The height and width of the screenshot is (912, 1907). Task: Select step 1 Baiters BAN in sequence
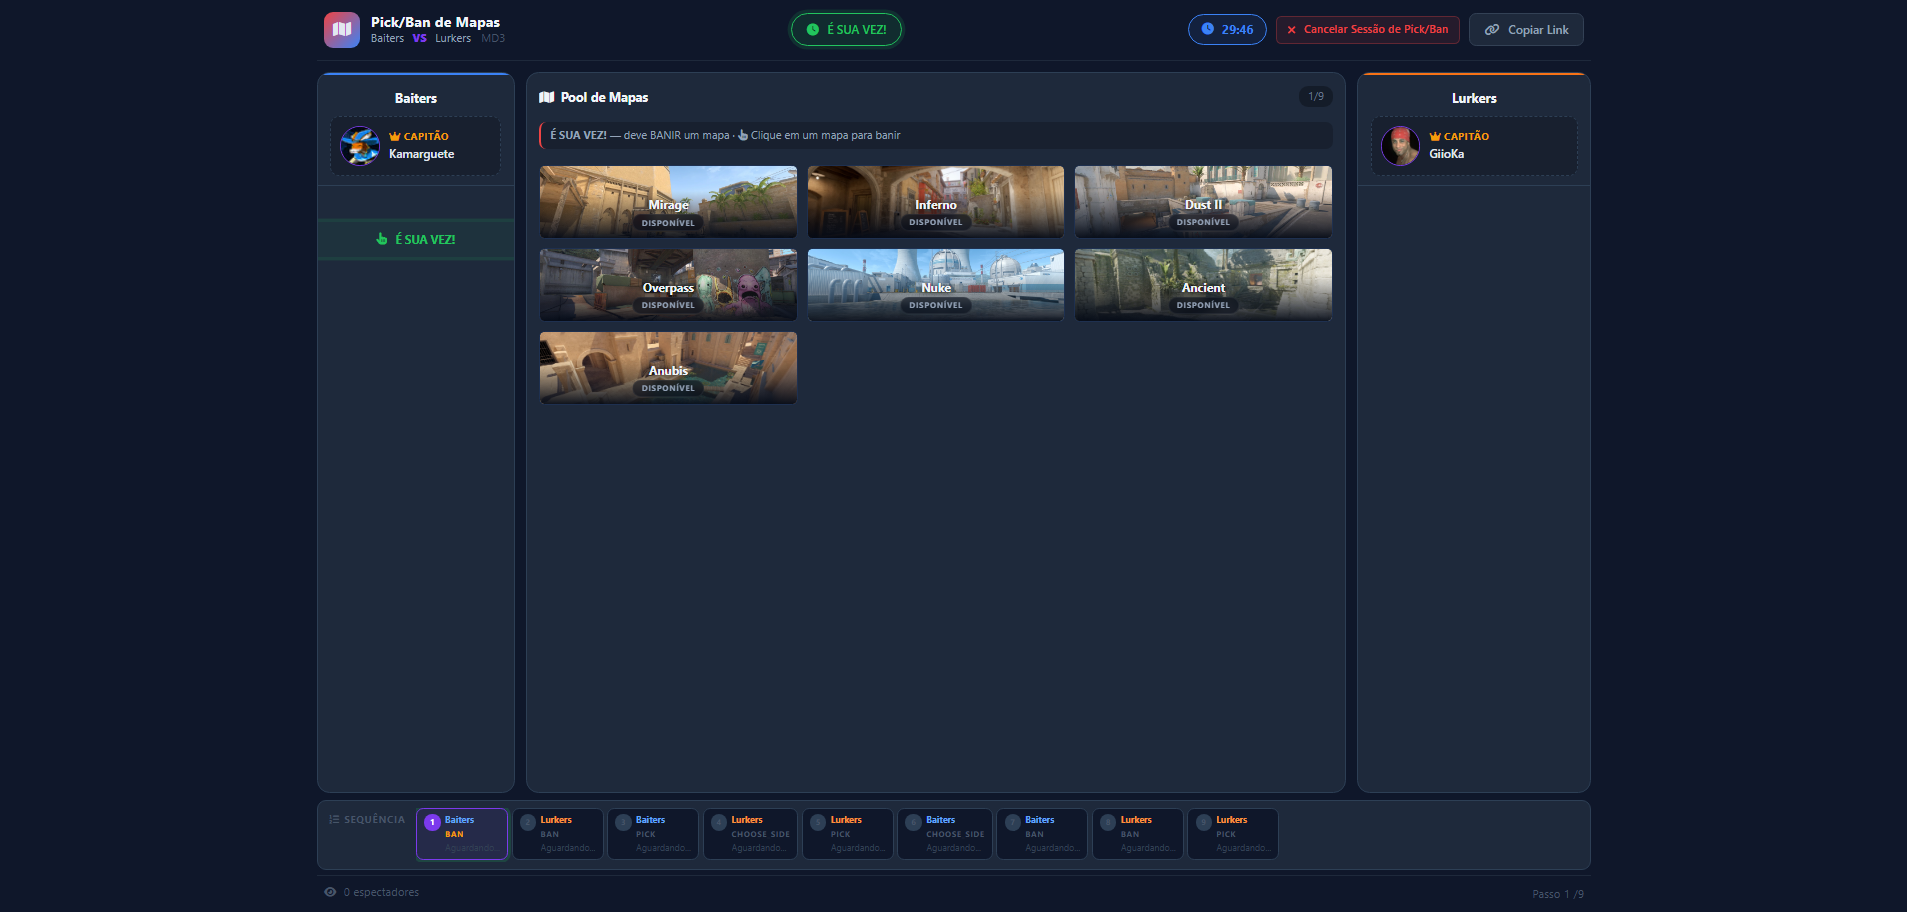(462, 833)
